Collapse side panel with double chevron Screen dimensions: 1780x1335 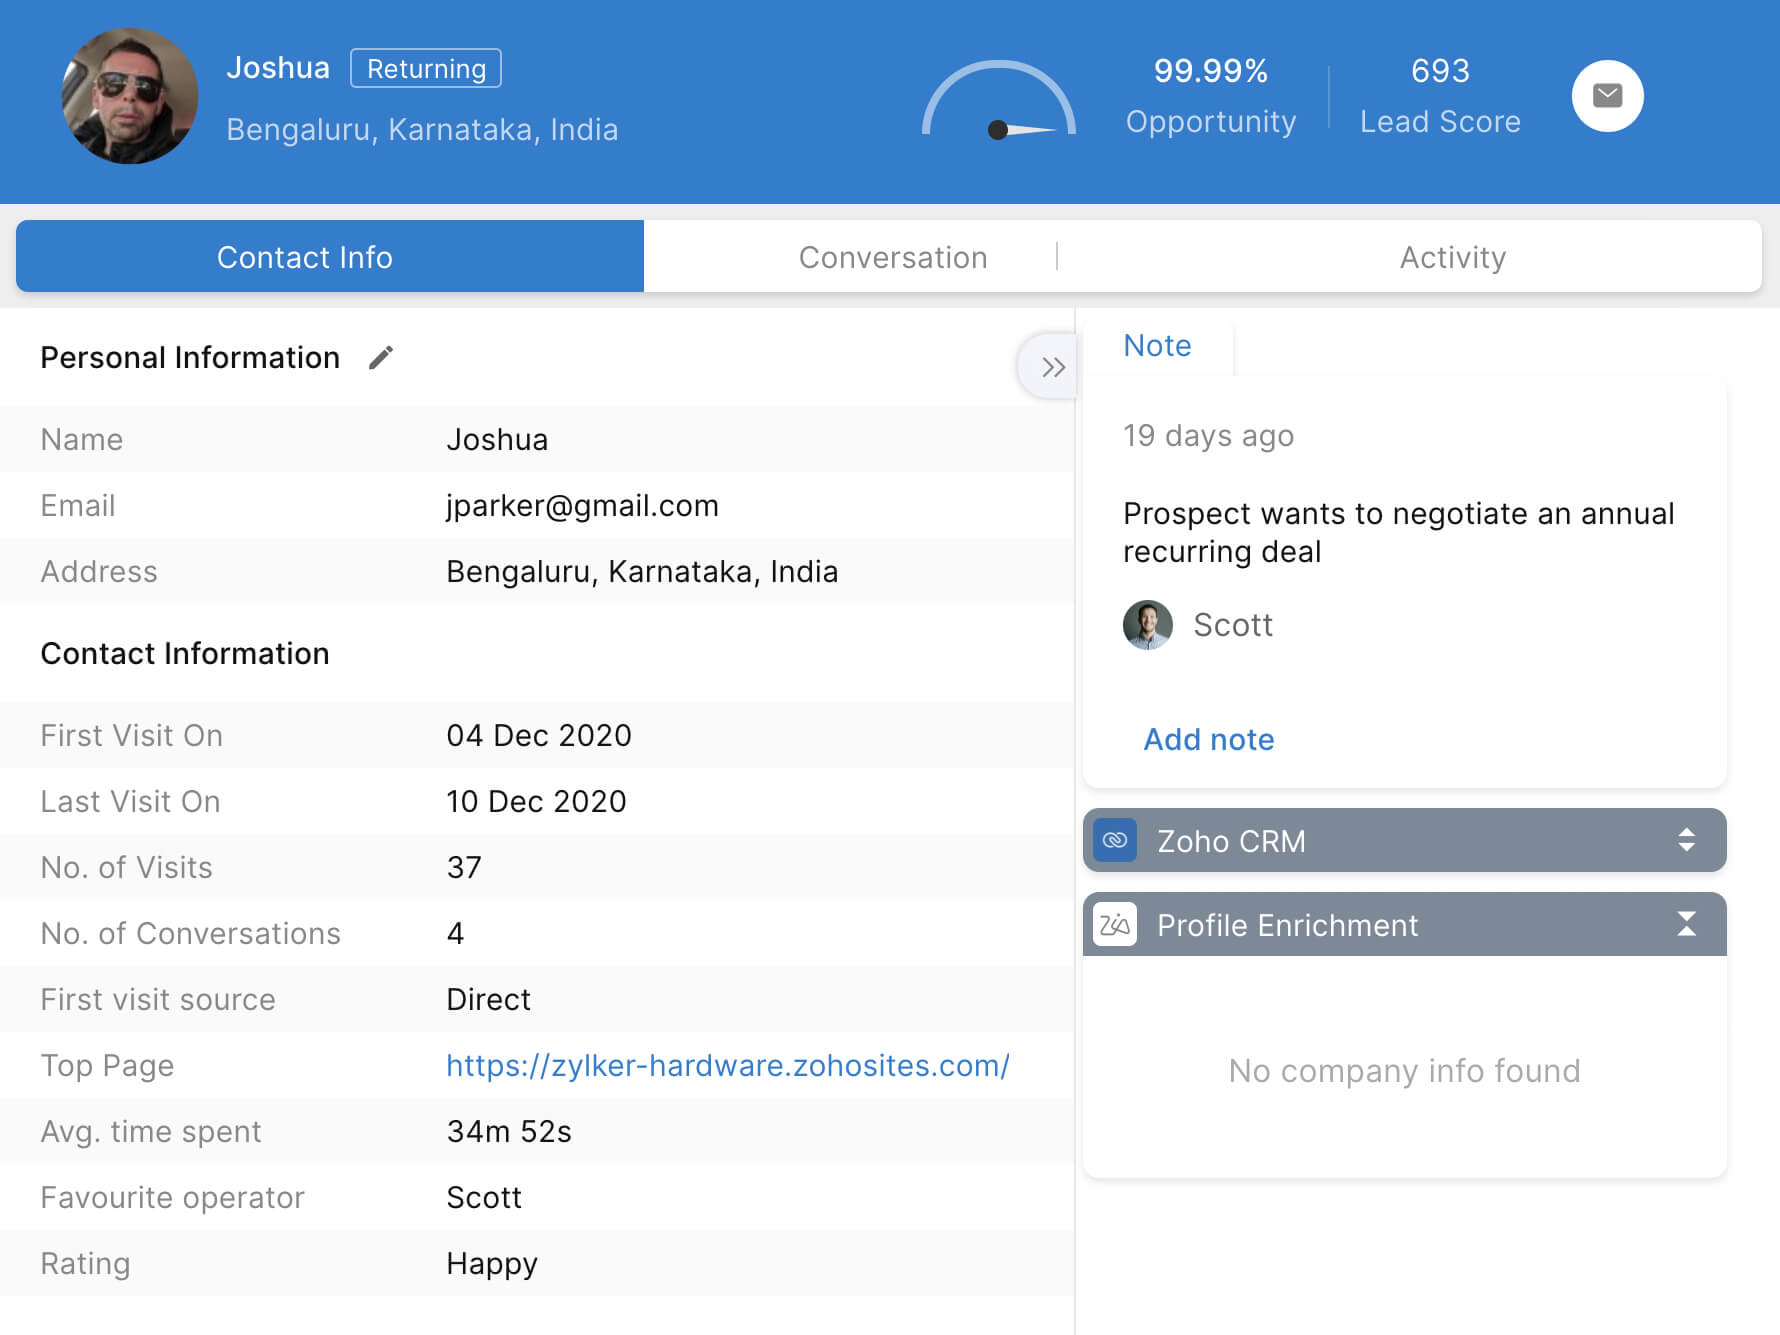pyautogui.click(x=1051, y=367)
